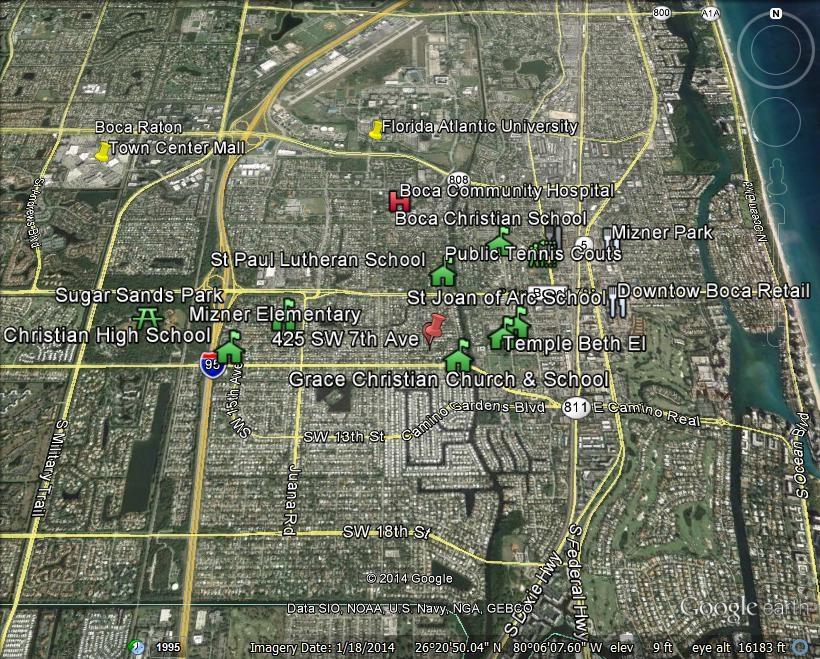Click the Boca Community Hospital label
The image size is (820, 659).
click(x=507, y=190)
